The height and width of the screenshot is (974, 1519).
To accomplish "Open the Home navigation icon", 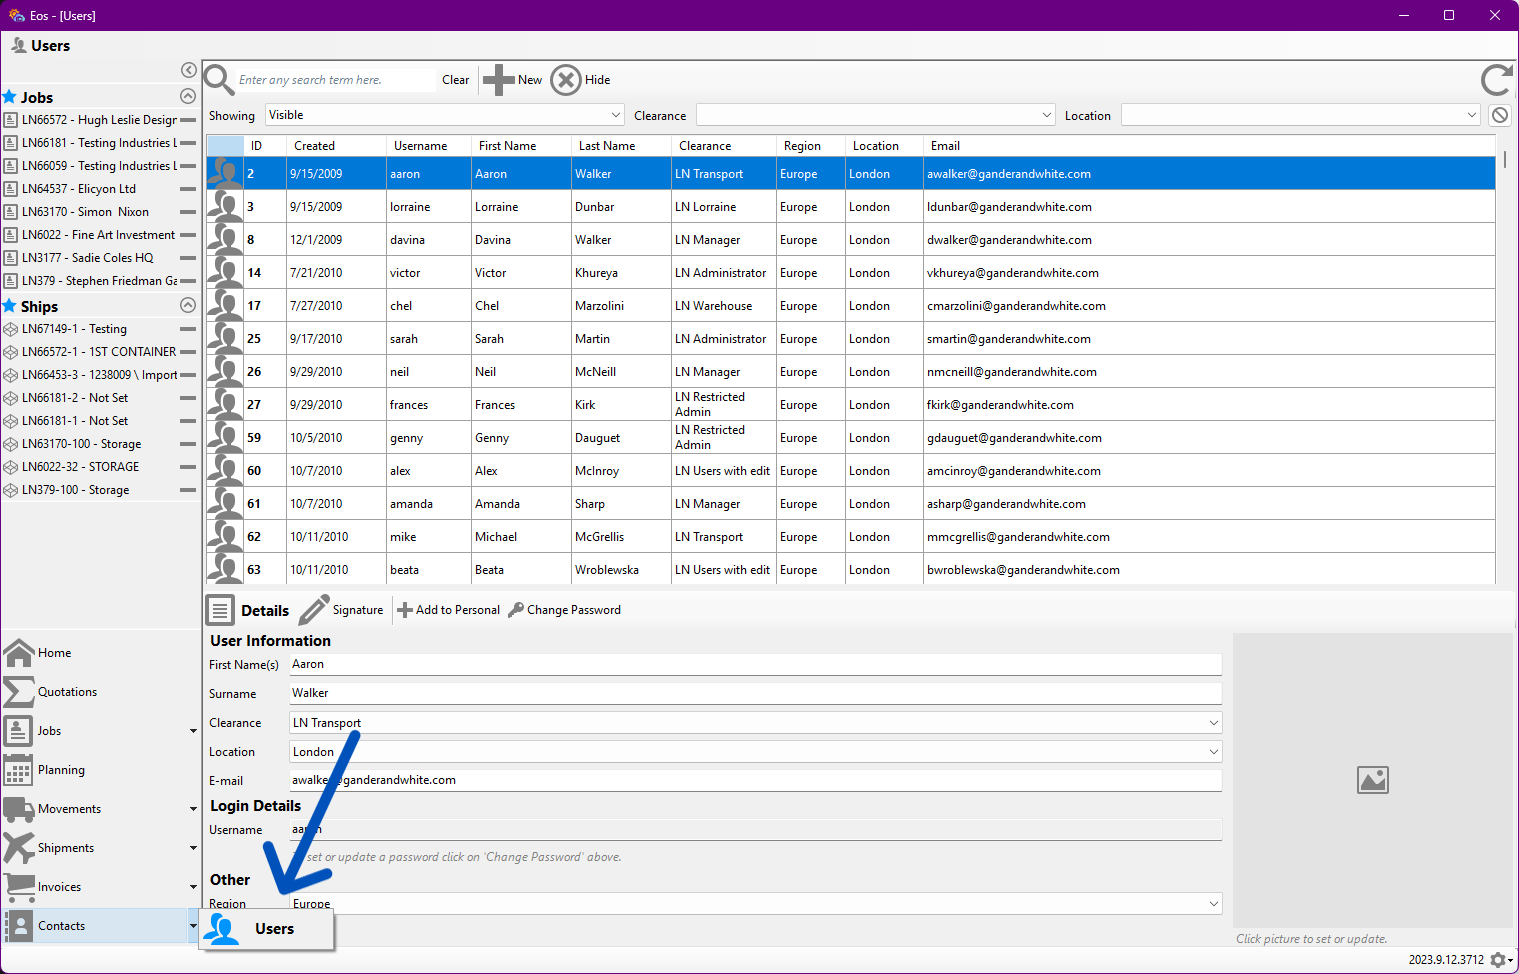I will (x=19, y=653).
